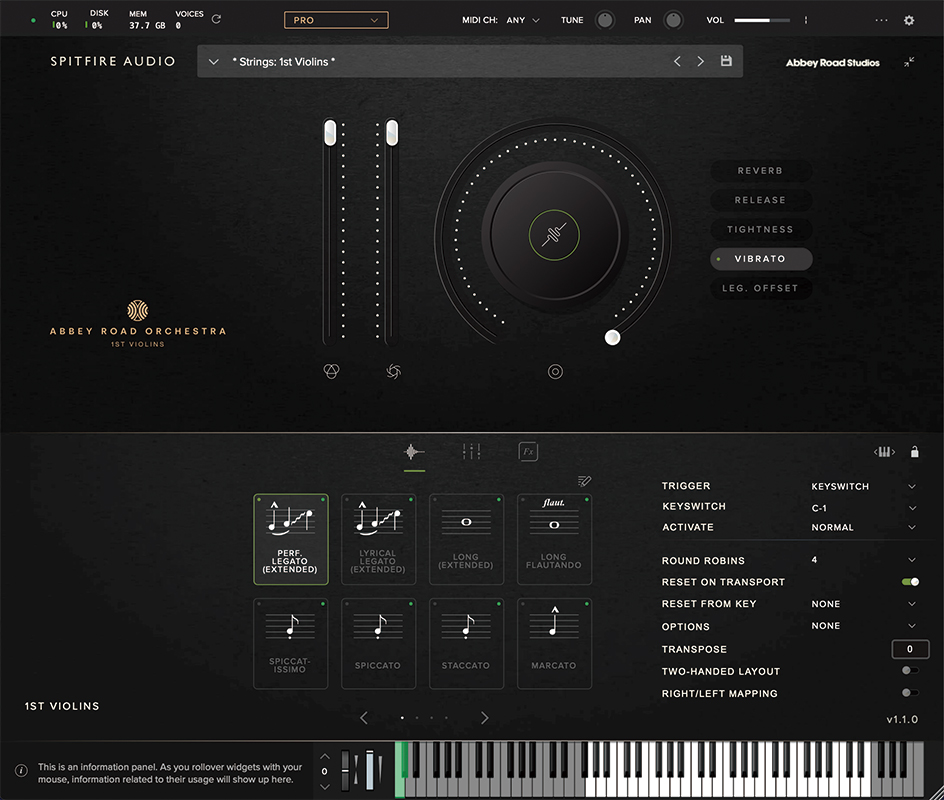Viewport: 944px width, 800px height.
Task: Click the info icon in the information panel
Action: coord(21,771)
